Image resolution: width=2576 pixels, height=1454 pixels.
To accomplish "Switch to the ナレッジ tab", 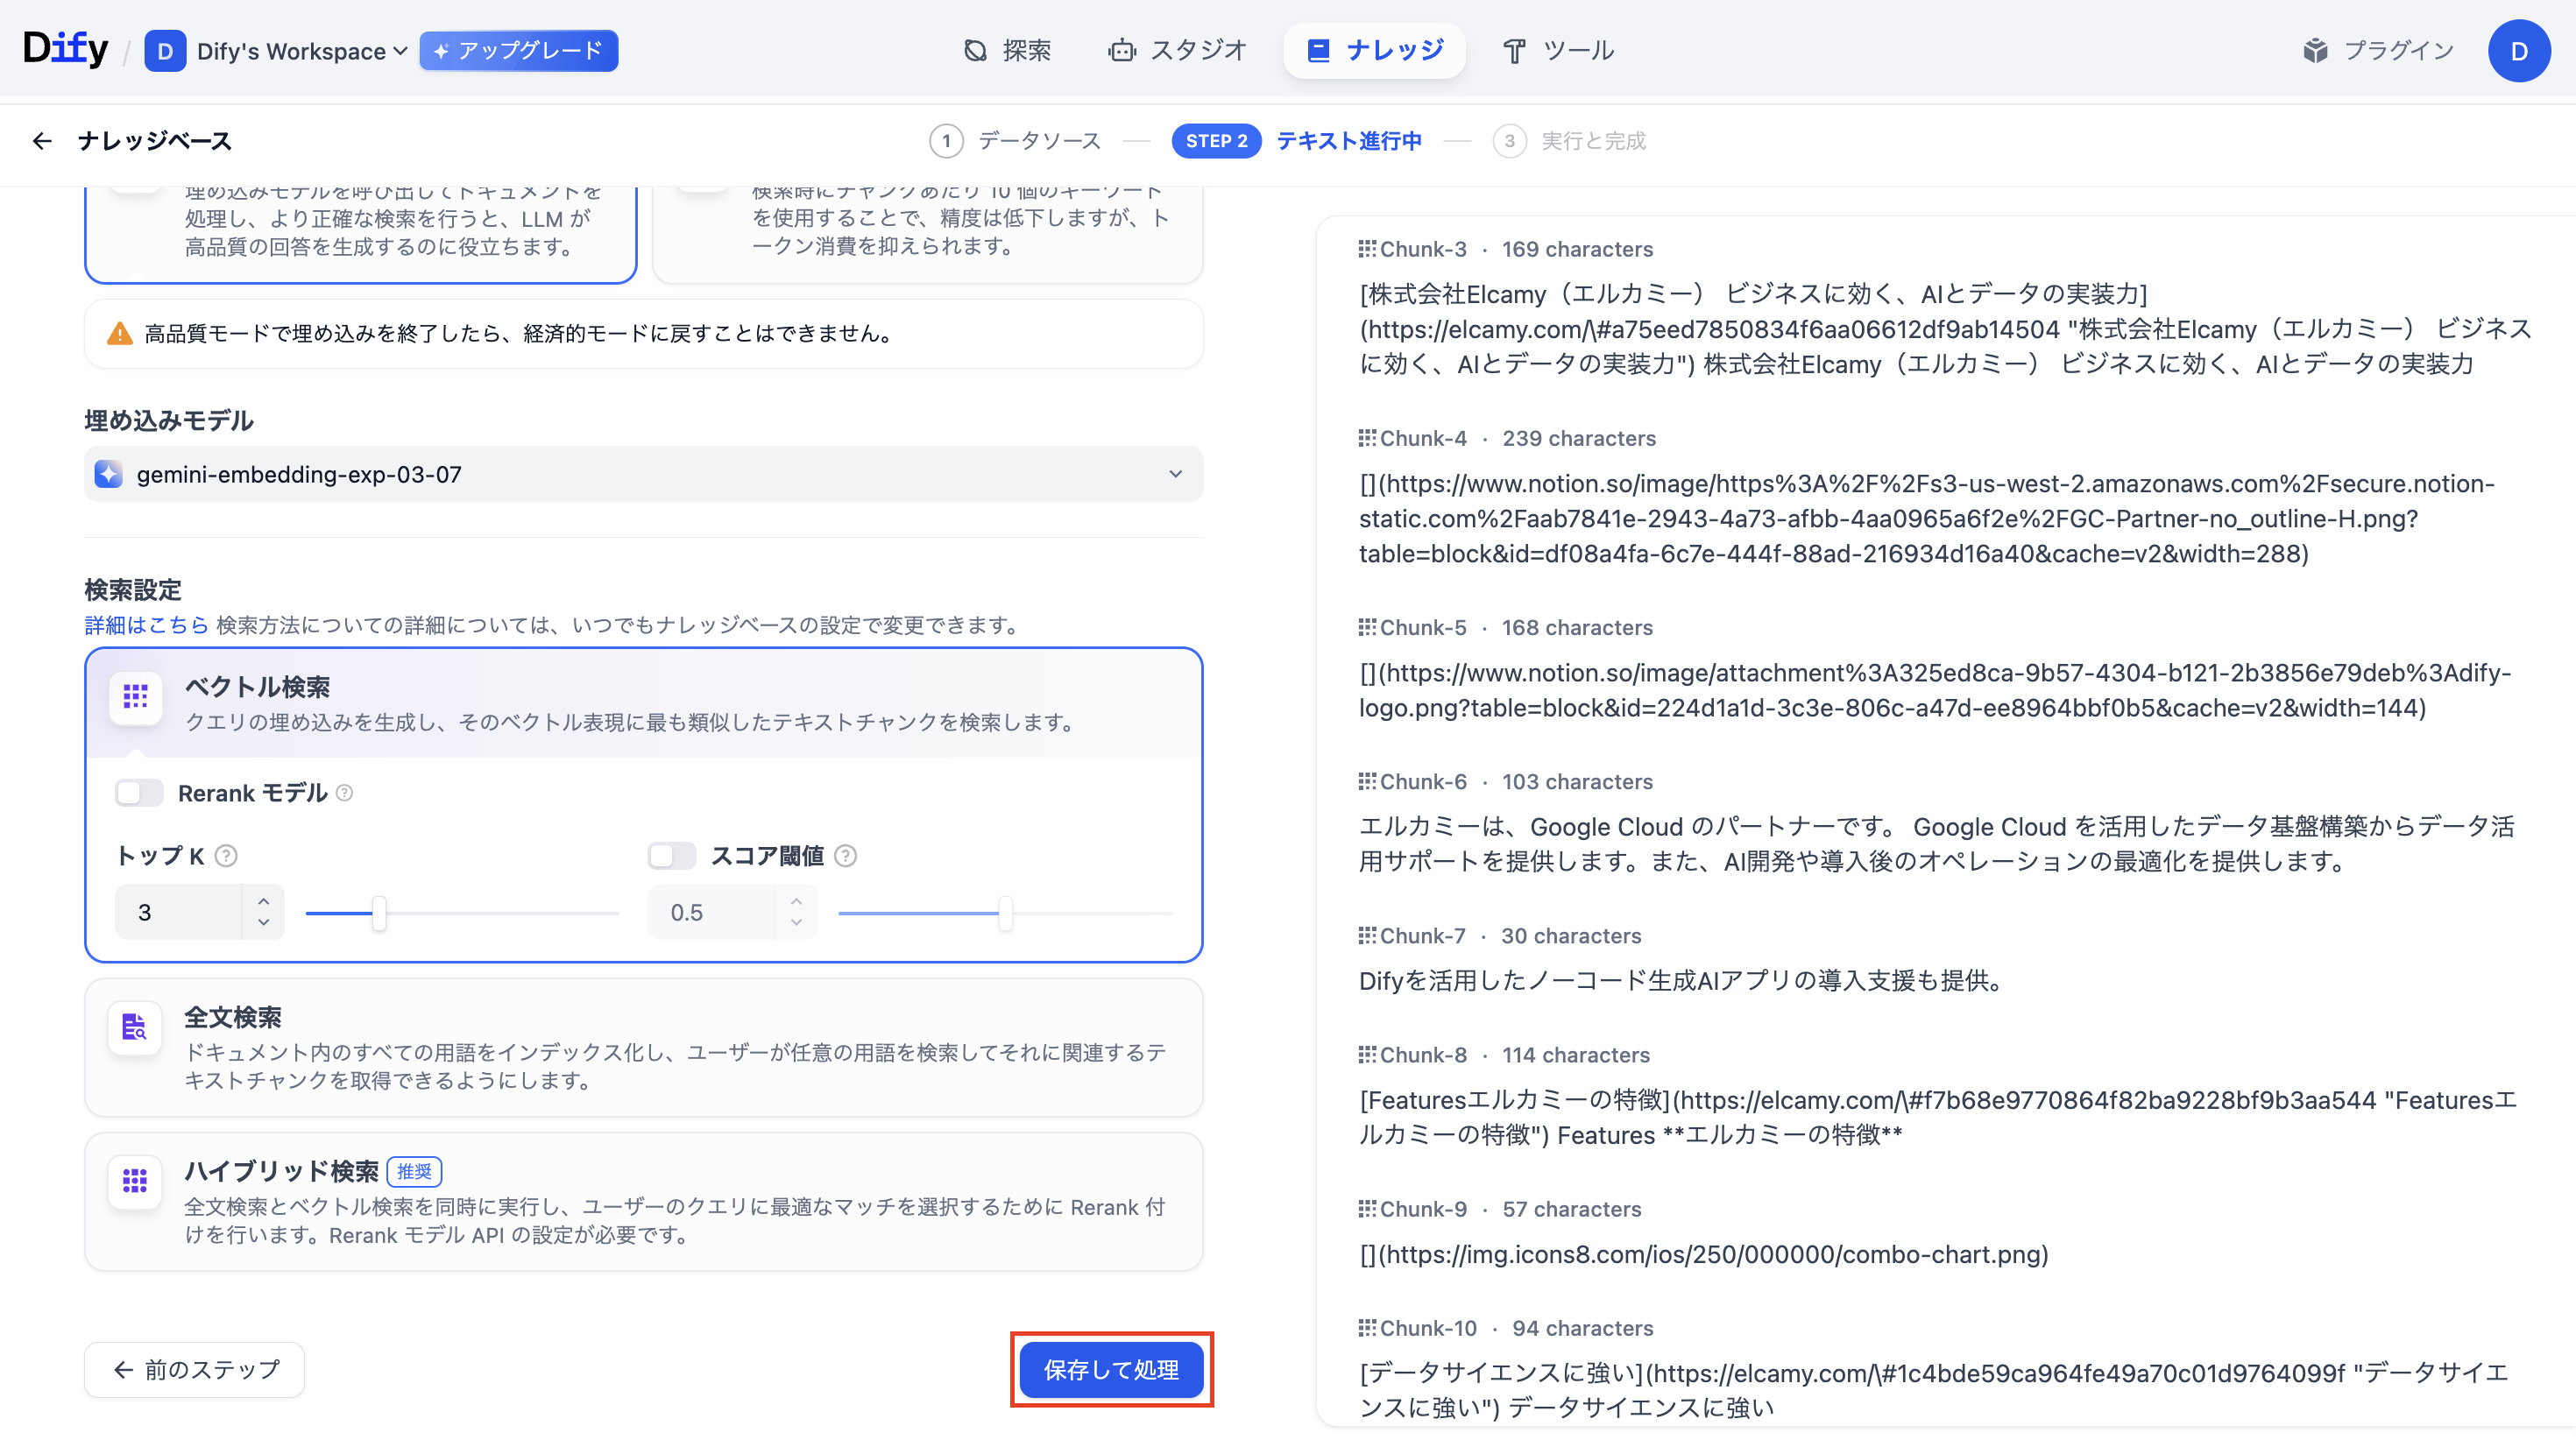I will click(x=1375, y=50).
